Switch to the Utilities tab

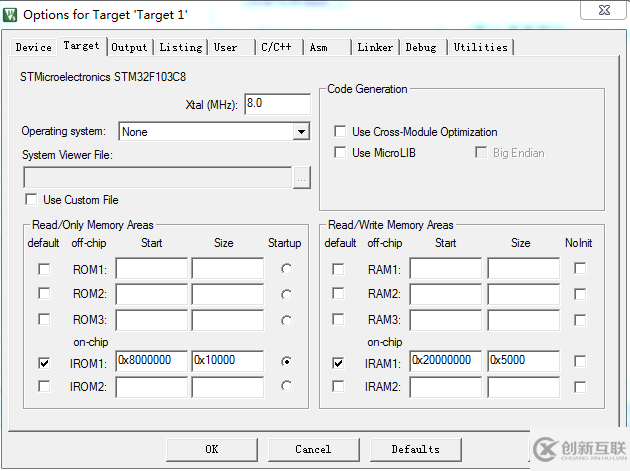[x=481, y=47]
